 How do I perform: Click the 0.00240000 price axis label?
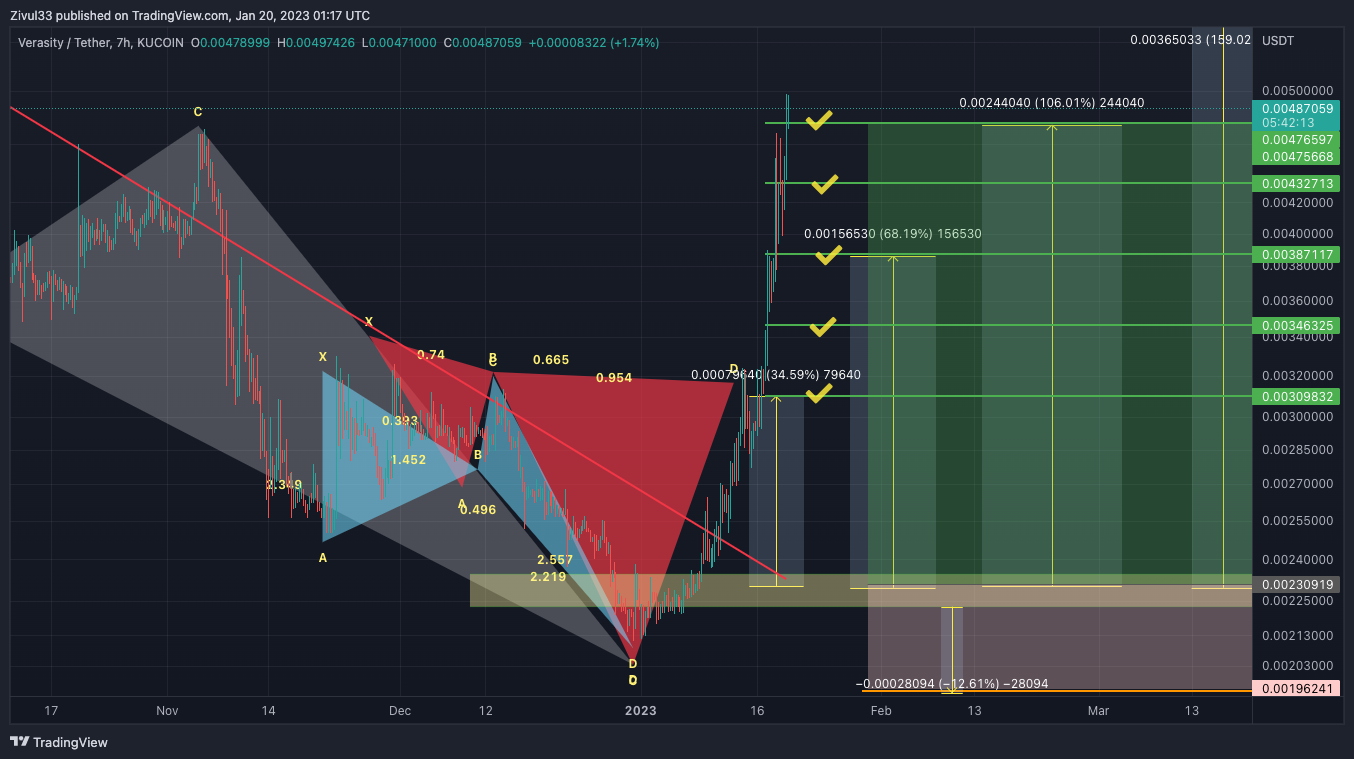(1297, 559)
